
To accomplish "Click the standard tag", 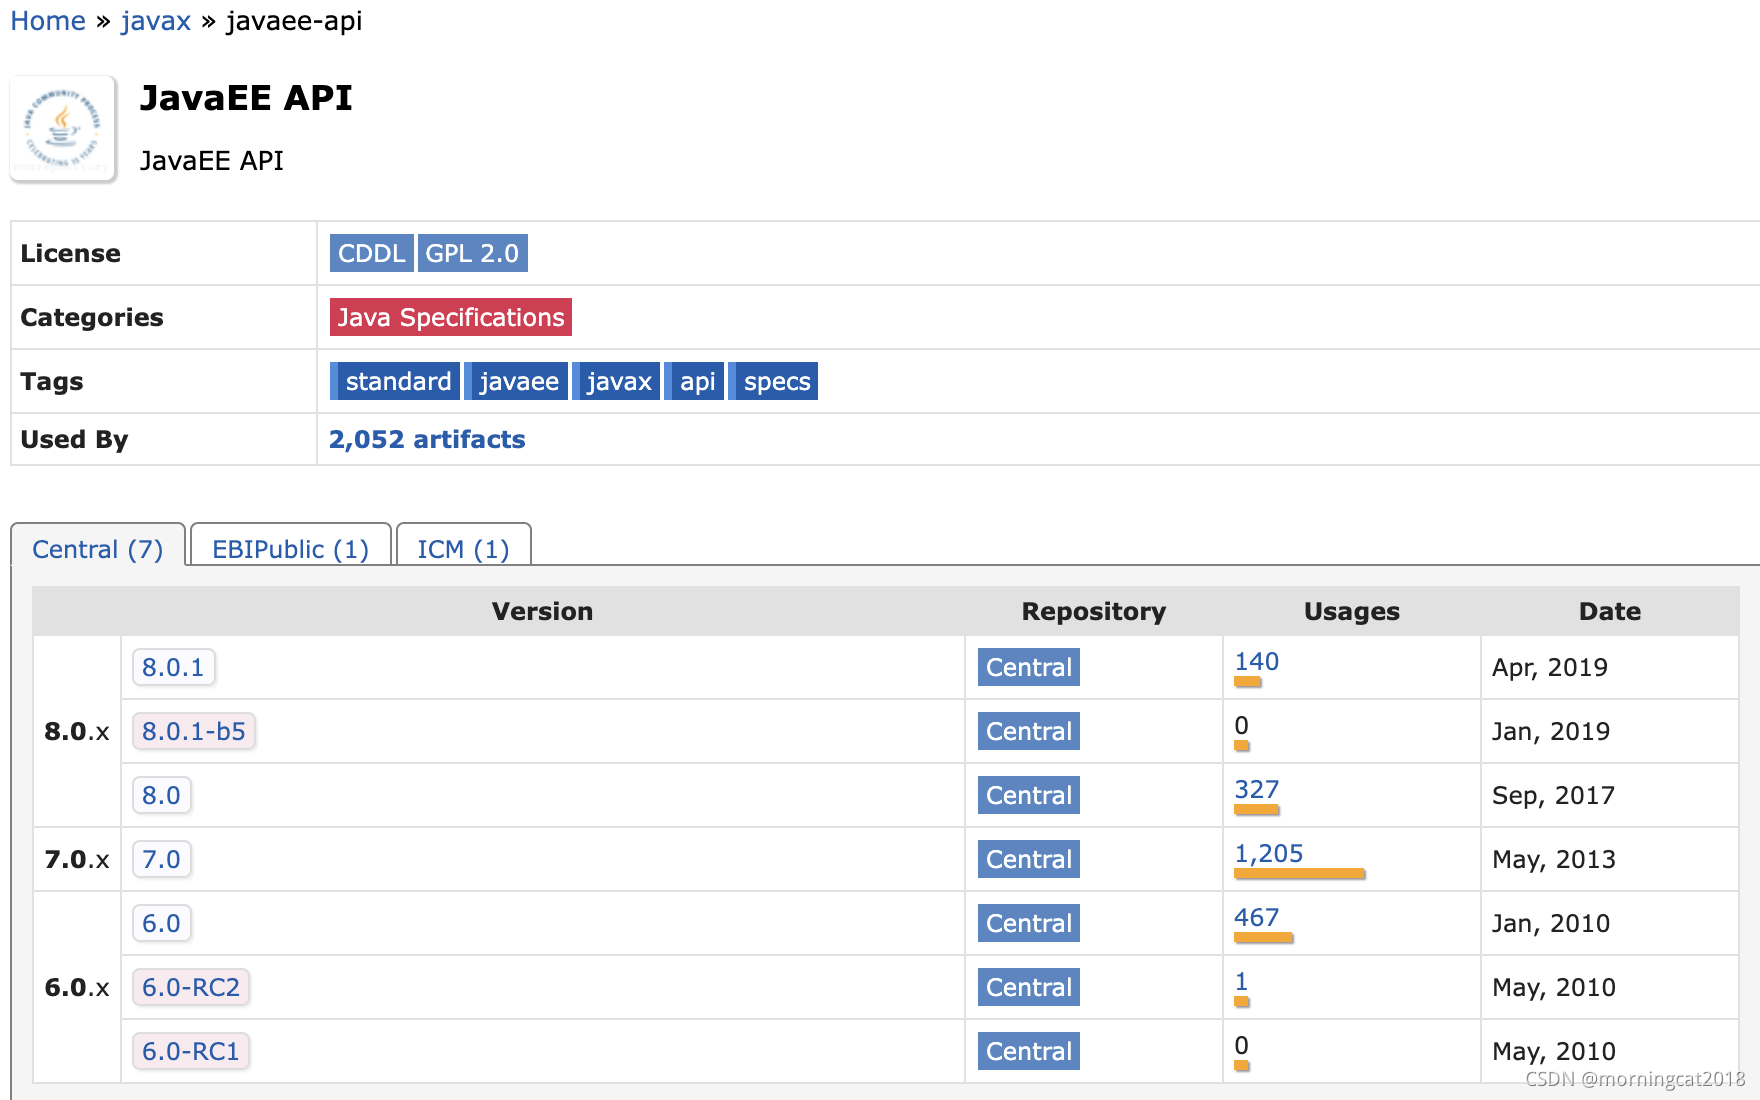I will pyautogui.click(x=395, y=381).
